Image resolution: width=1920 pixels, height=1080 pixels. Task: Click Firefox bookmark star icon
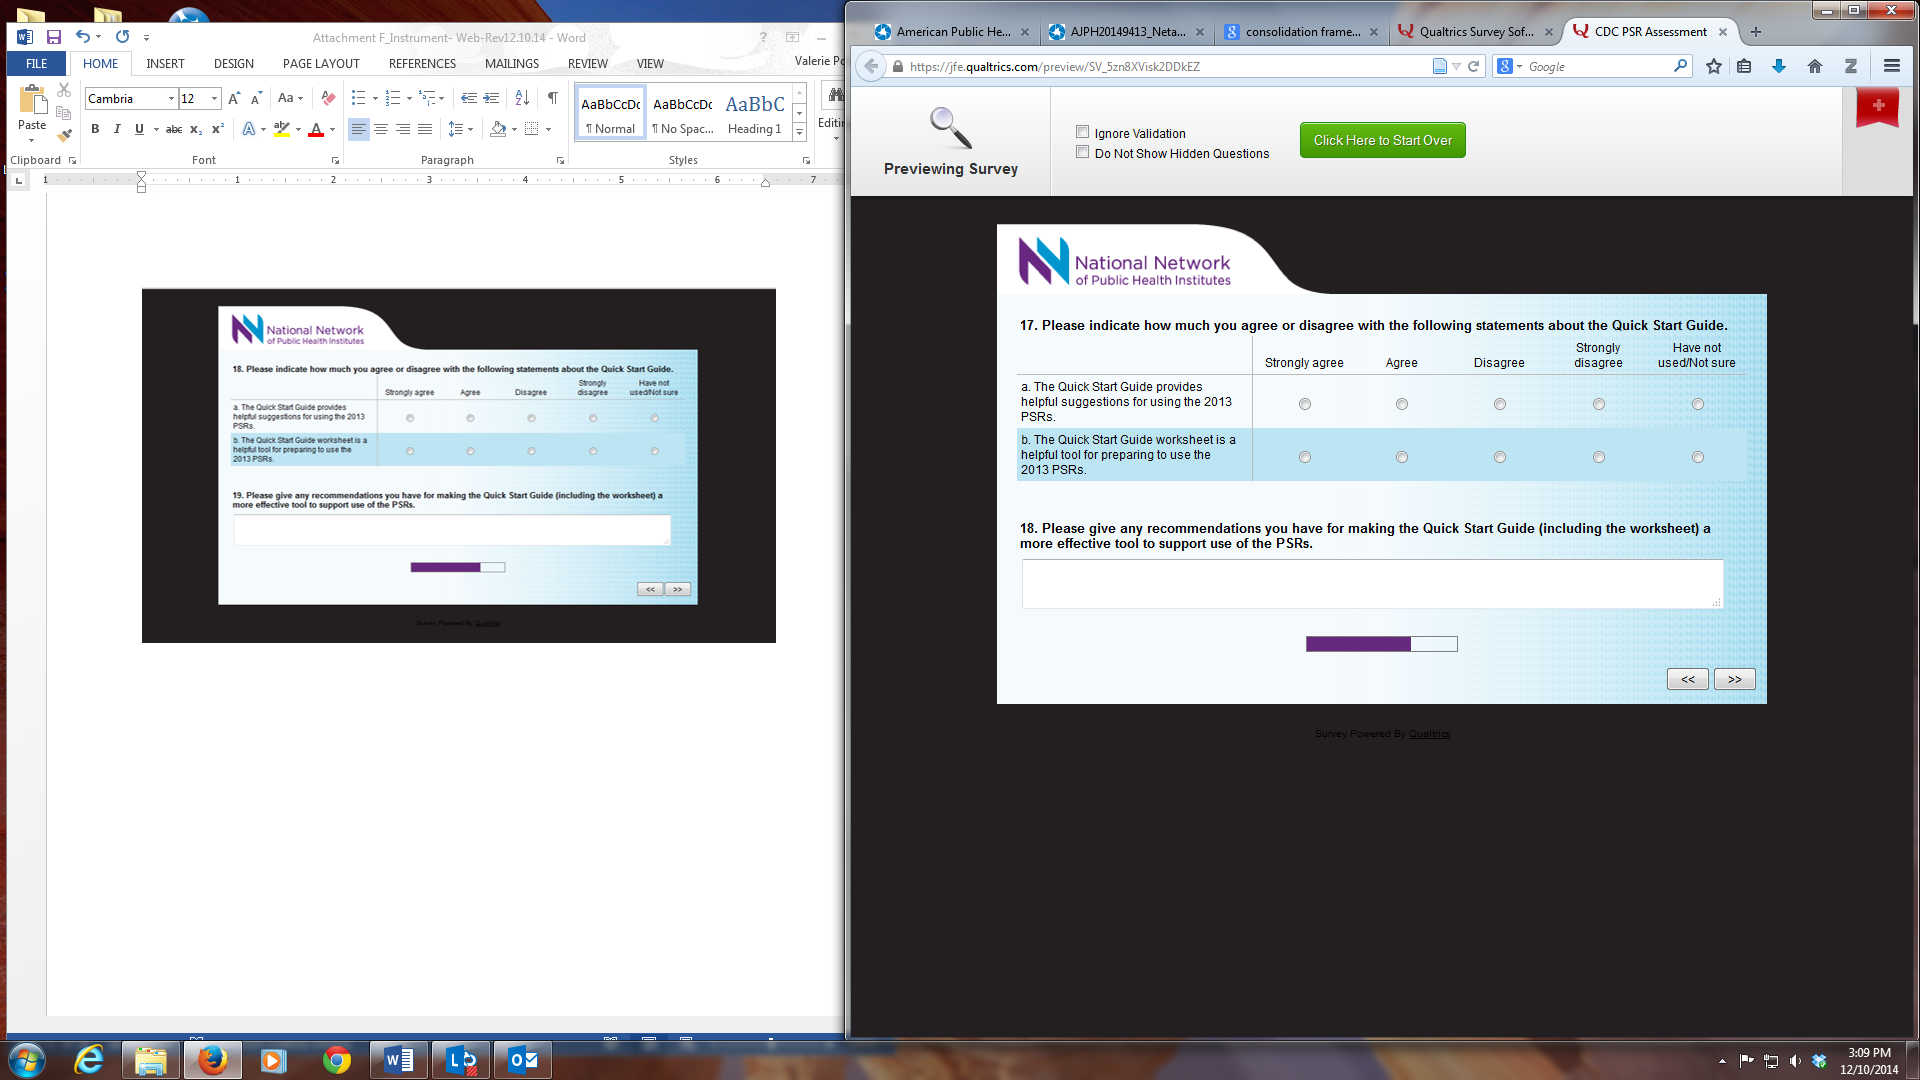tap(1714, 67)
